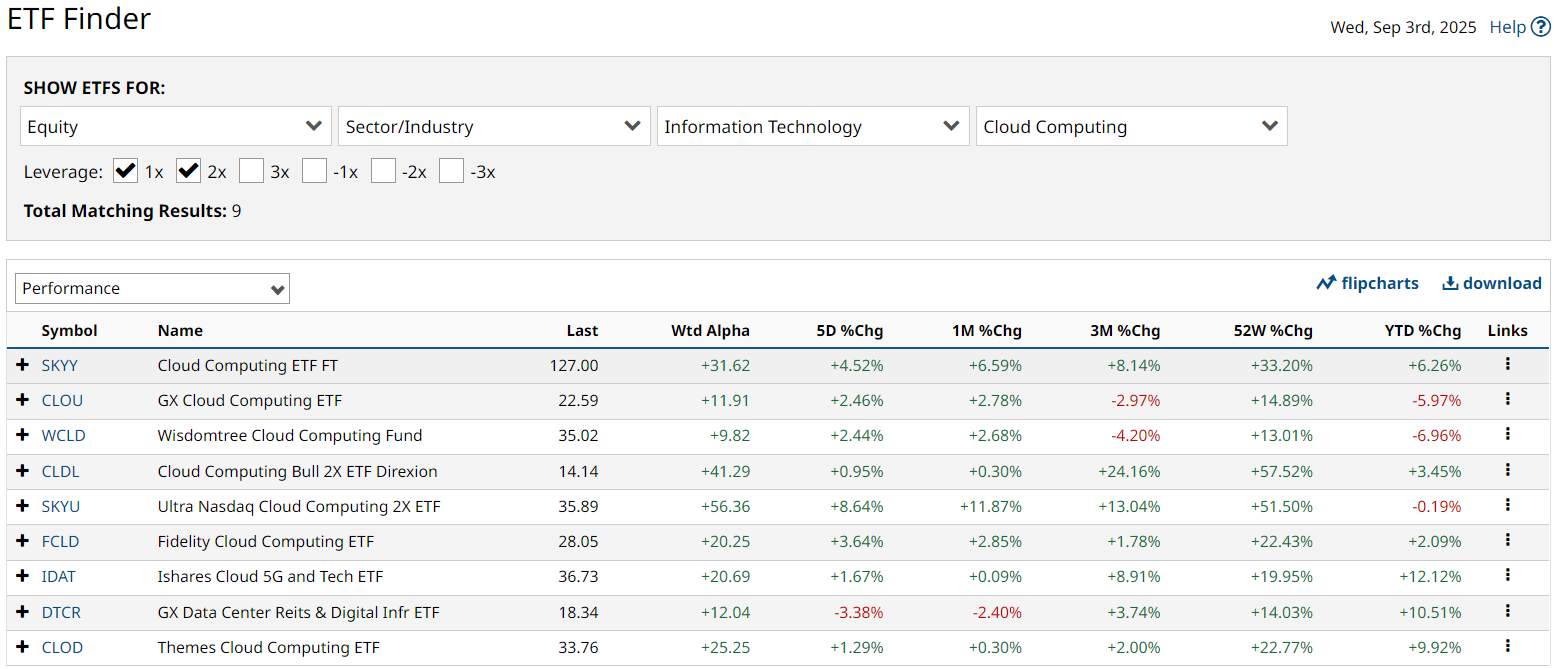This screenshot has height=669, width=1556.
Task: Expand the CLDL row plus sign
Action: pos(23,471)
